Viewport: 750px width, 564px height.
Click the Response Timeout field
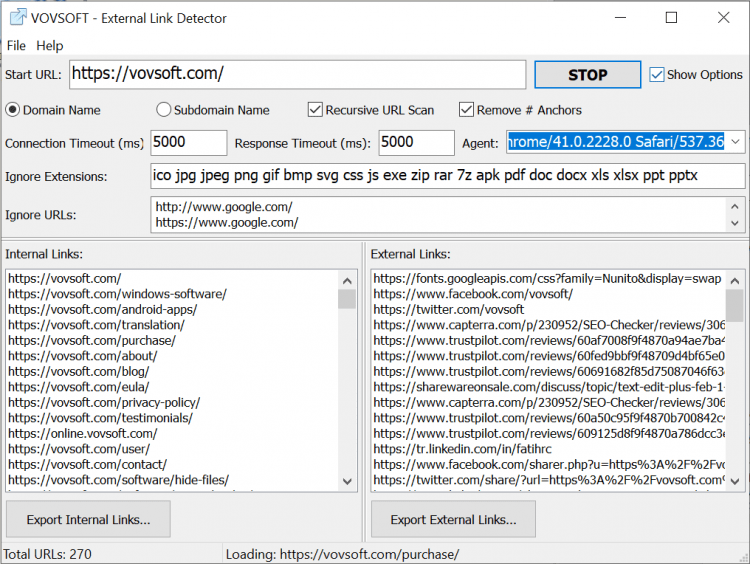pyautogui.click(x=416, y=143)
